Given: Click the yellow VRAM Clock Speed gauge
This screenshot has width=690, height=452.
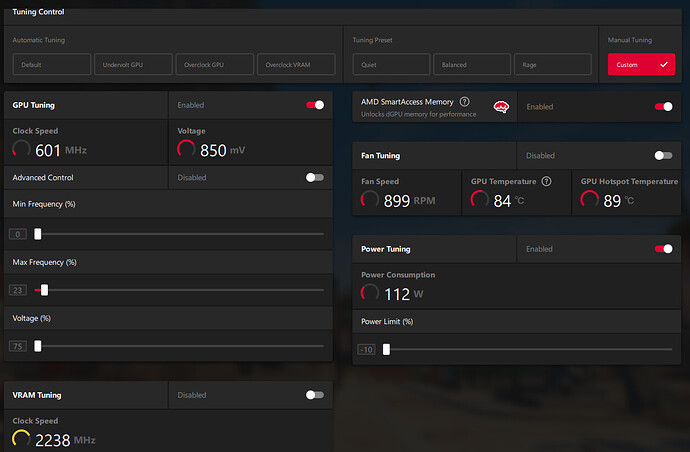Looking at the screenshot, I should coord(21,439).
